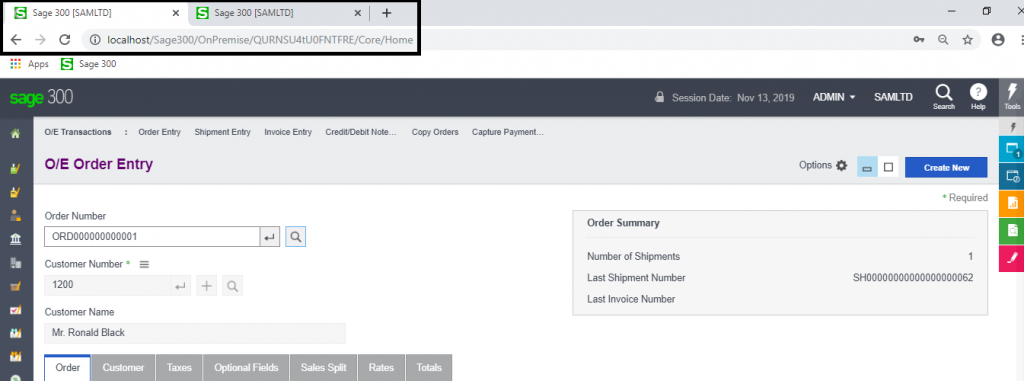Screen dimensions: 1024x381
Task: Click the Create New button
Action: tap(946, 167)
